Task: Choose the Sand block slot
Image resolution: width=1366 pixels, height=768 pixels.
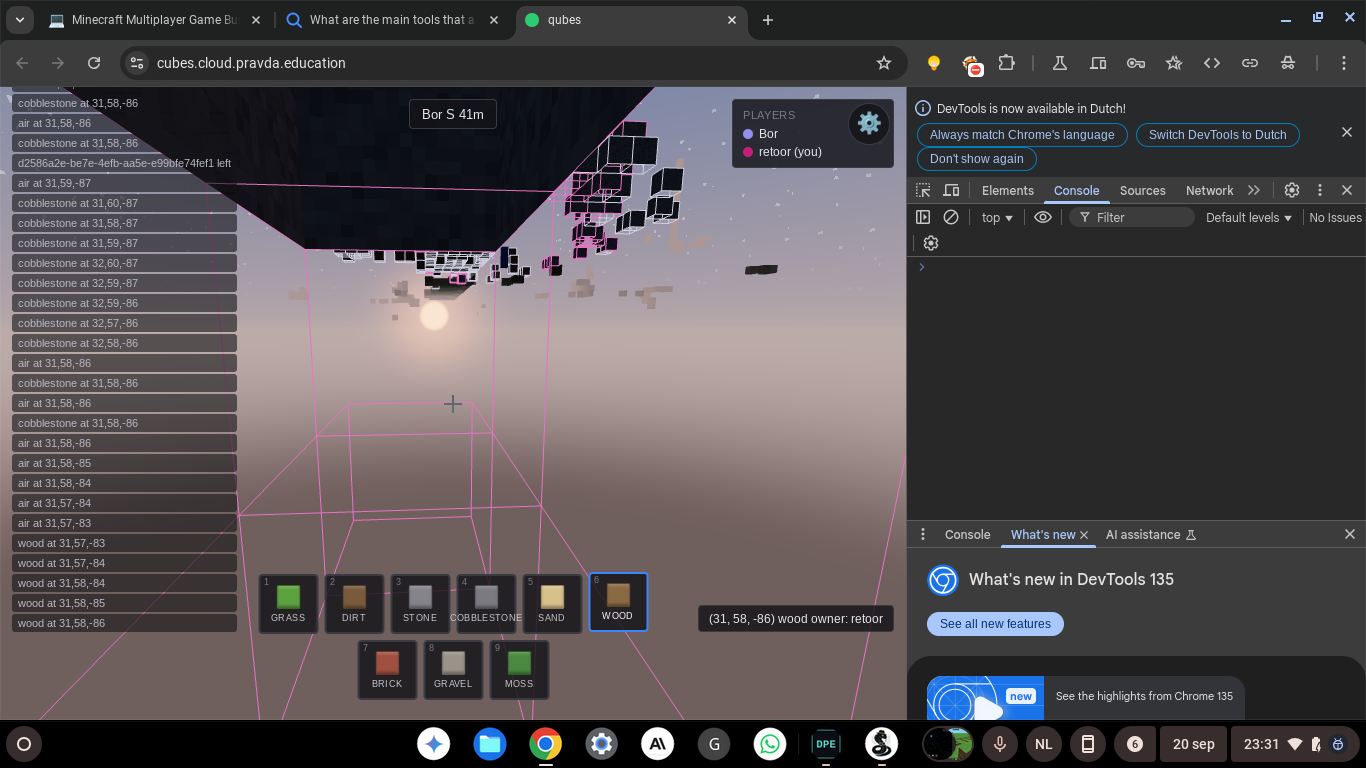Action: pos(552,603)
